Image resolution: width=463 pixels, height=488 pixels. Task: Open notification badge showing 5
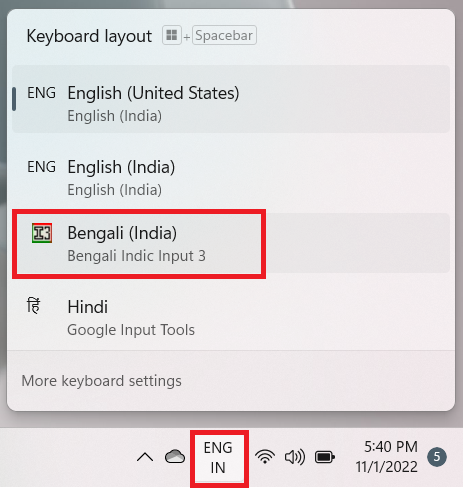click(x=437, y=457)
